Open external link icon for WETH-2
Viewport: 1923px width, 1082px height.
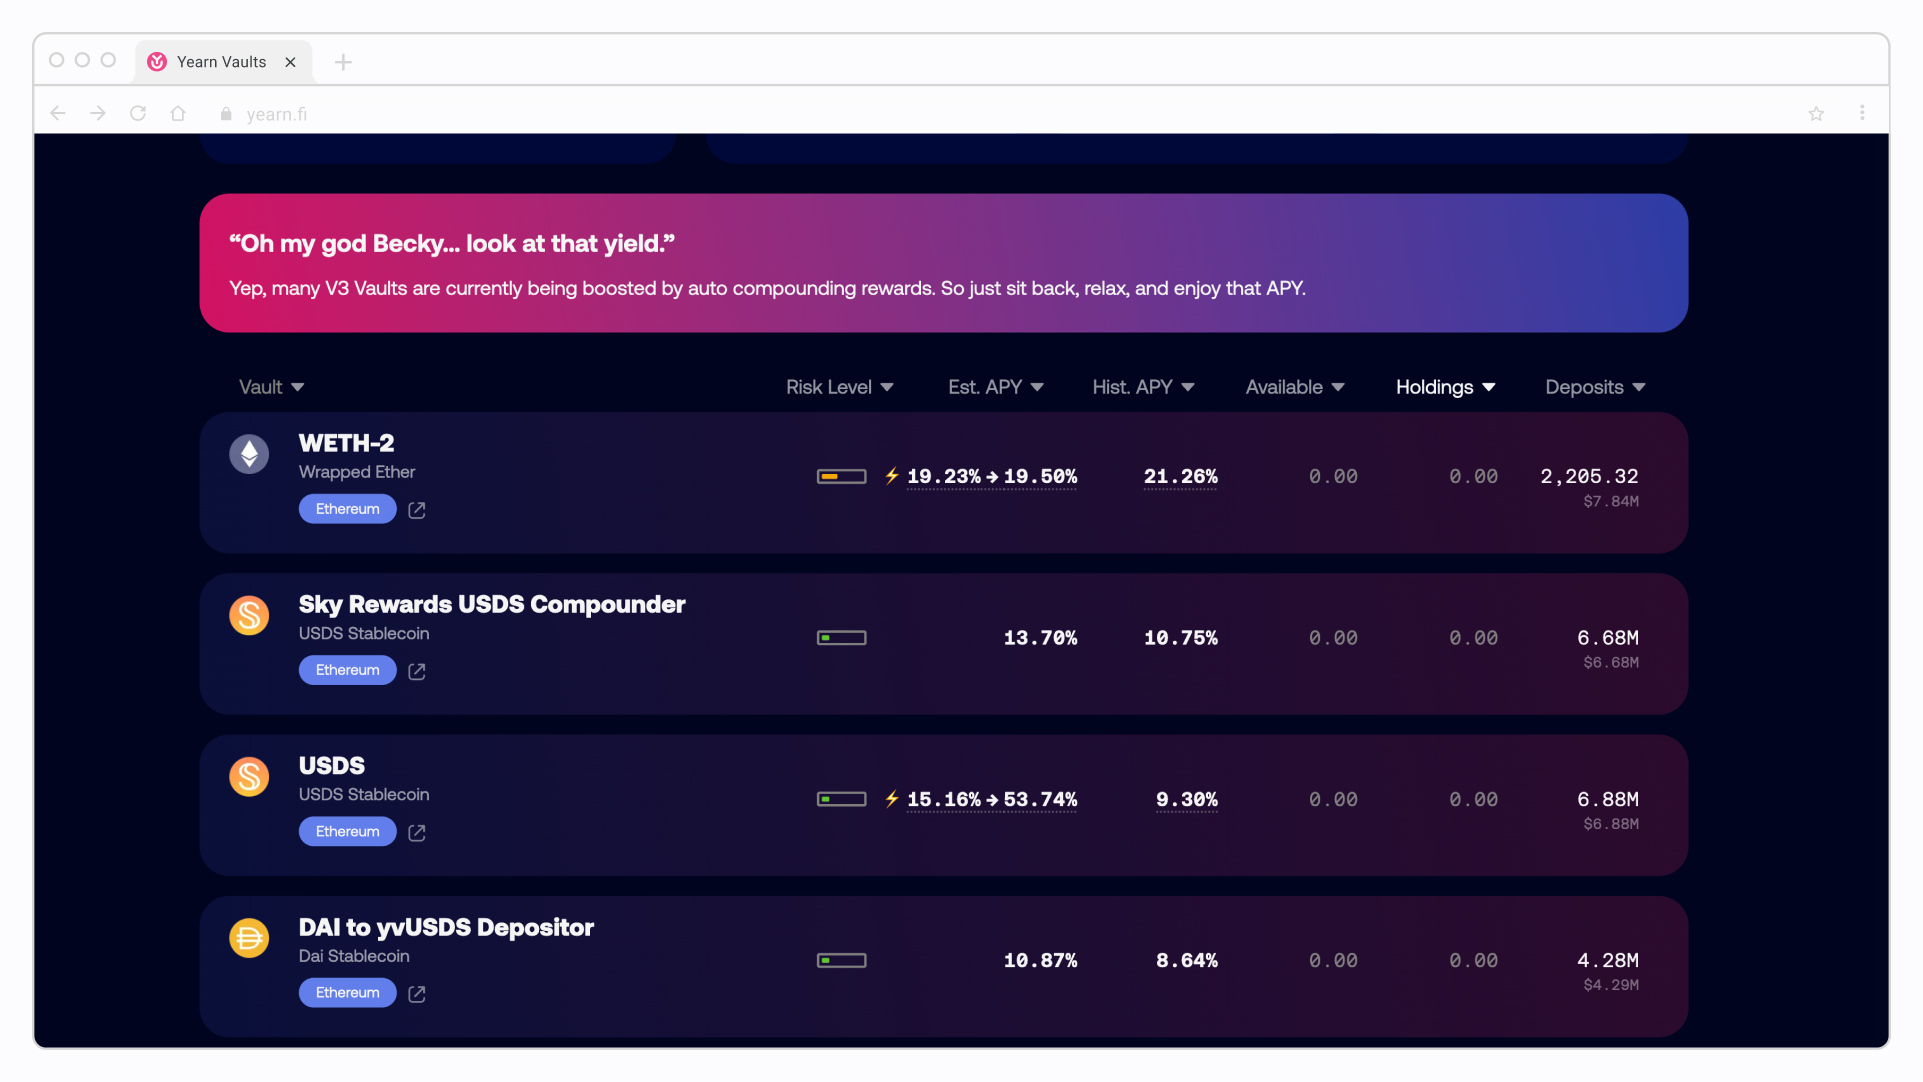pyautogui.click(x=417, y=510)
